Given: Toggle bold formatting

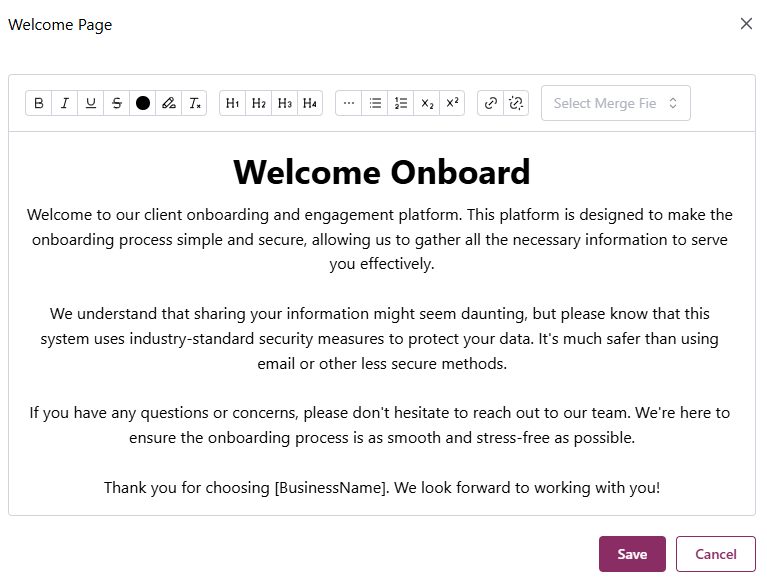Looking at the screenshot, I should point(39,103).
